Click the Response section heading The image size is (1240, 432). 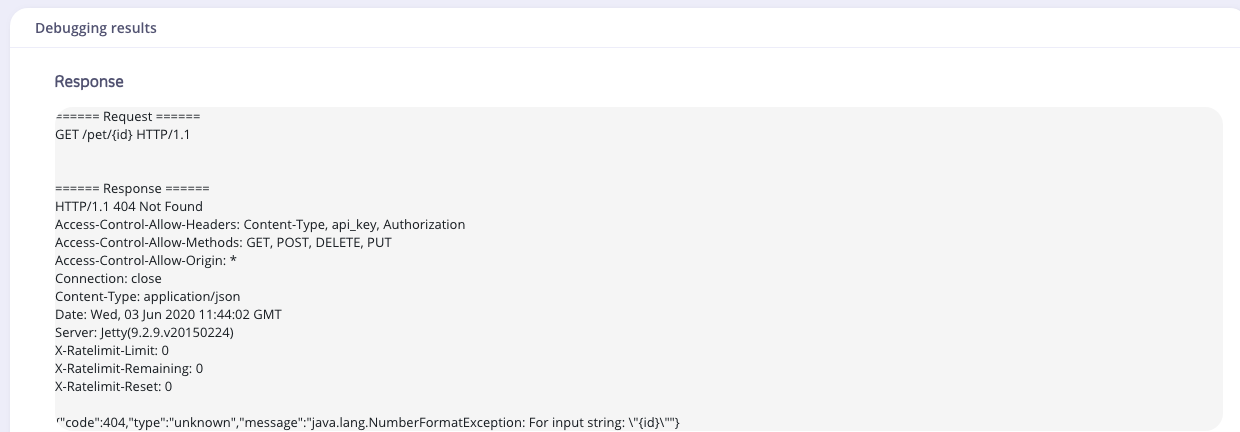tap(89, 81)
